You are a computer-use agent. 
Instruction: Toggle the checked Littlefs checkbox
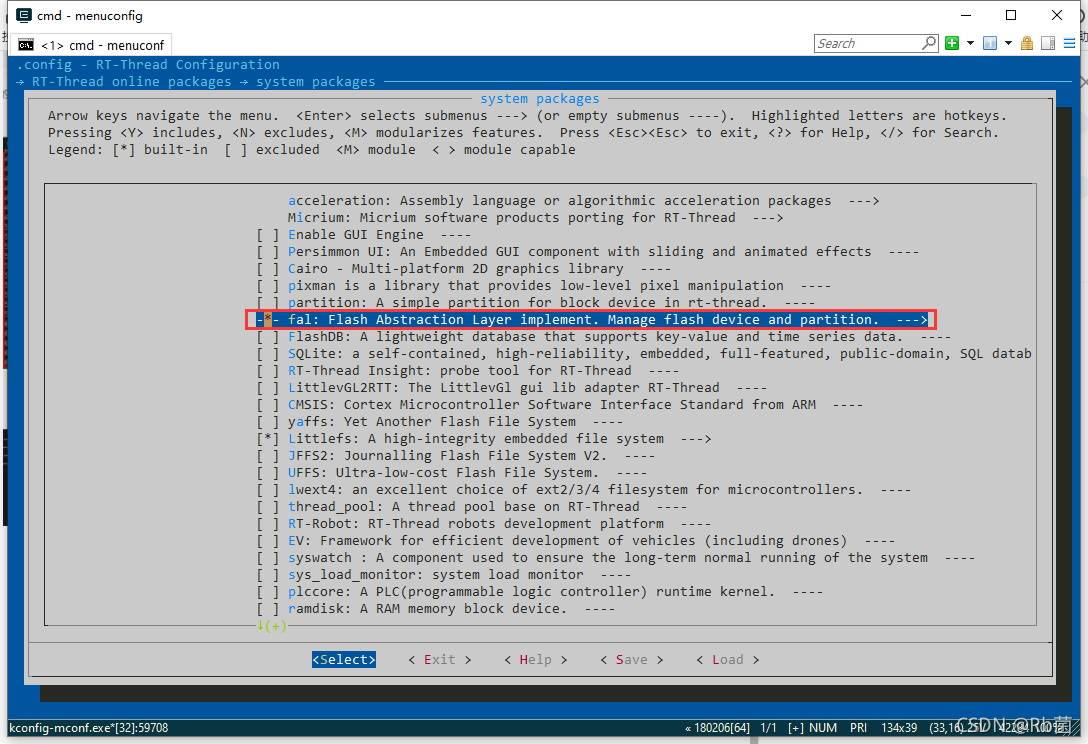click(x=268, y=439)
